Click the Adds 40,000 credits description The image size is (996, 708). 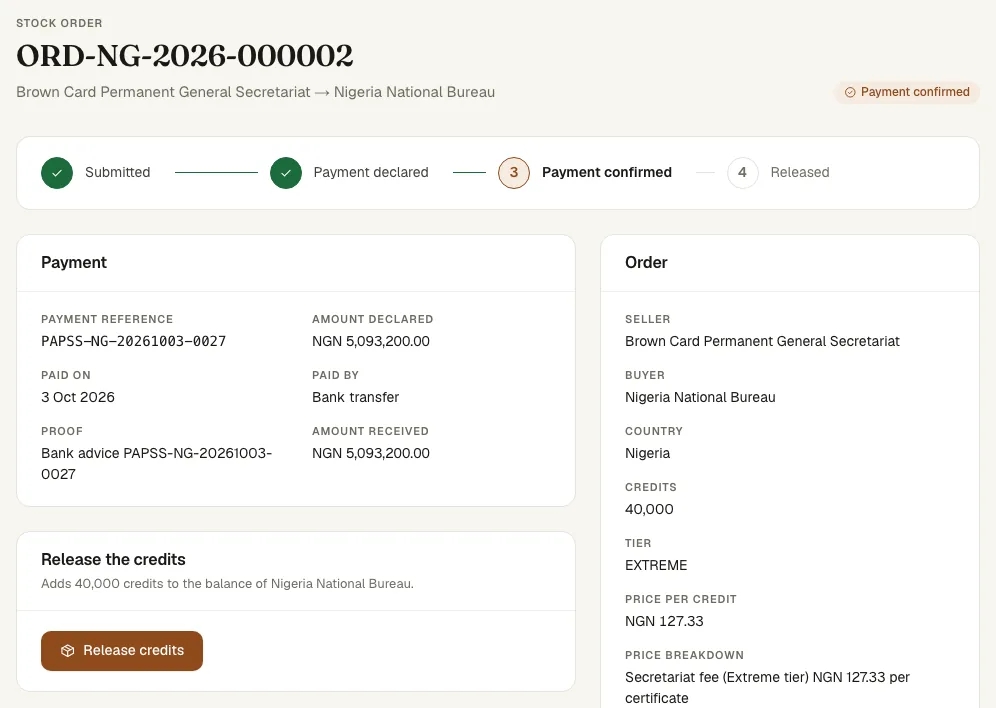227,584
